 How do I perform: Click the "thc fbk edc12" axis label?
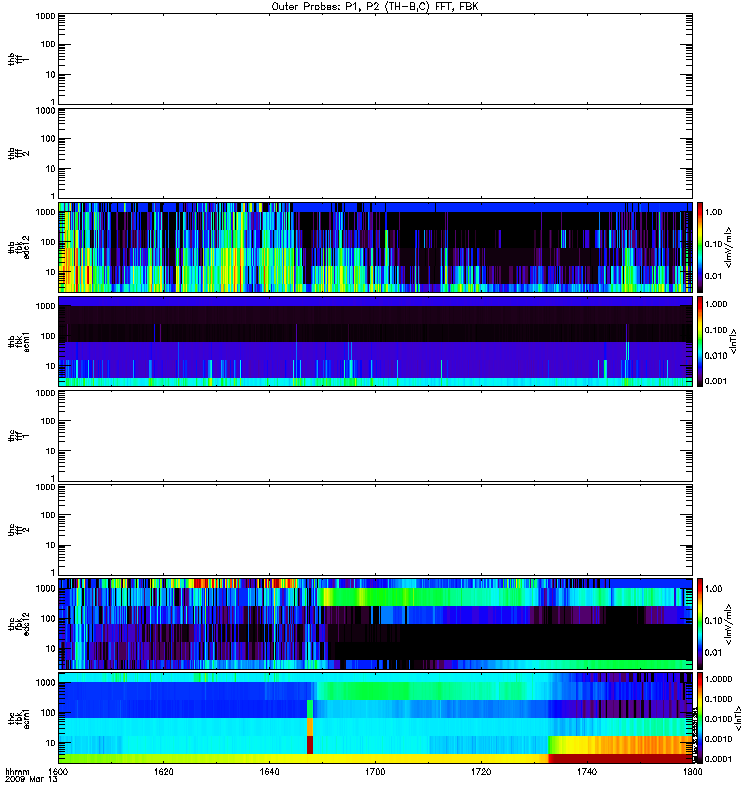click(18, 624)
